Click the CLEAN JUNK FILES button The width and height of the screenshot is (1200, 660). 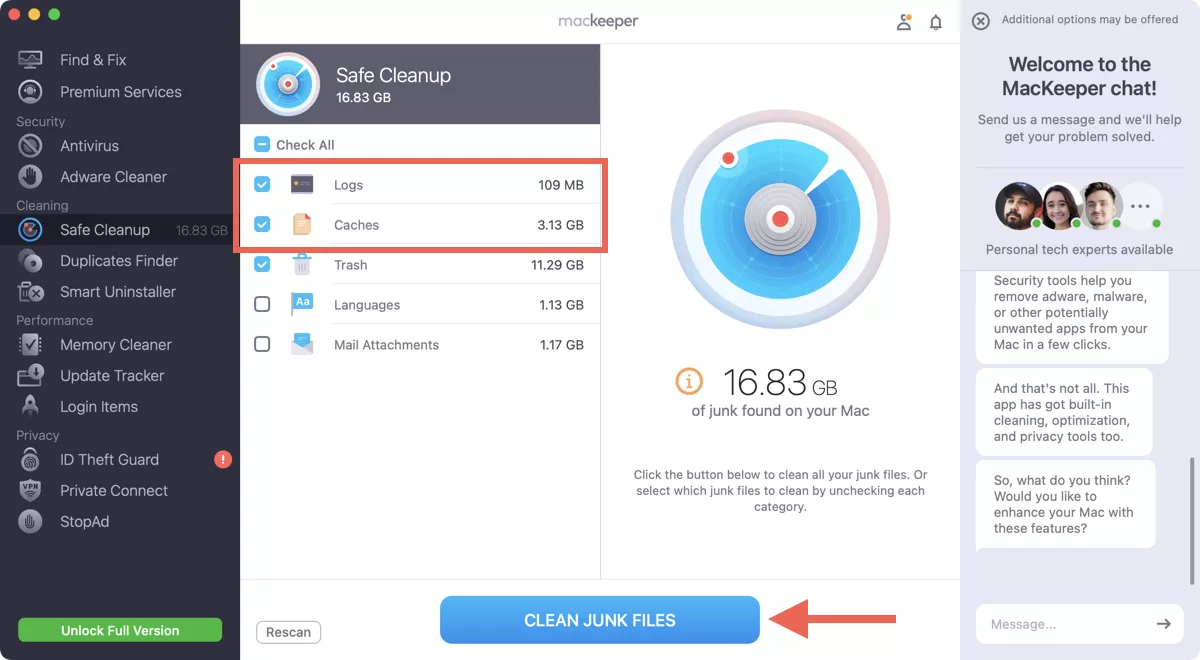(x=600, y=620)
